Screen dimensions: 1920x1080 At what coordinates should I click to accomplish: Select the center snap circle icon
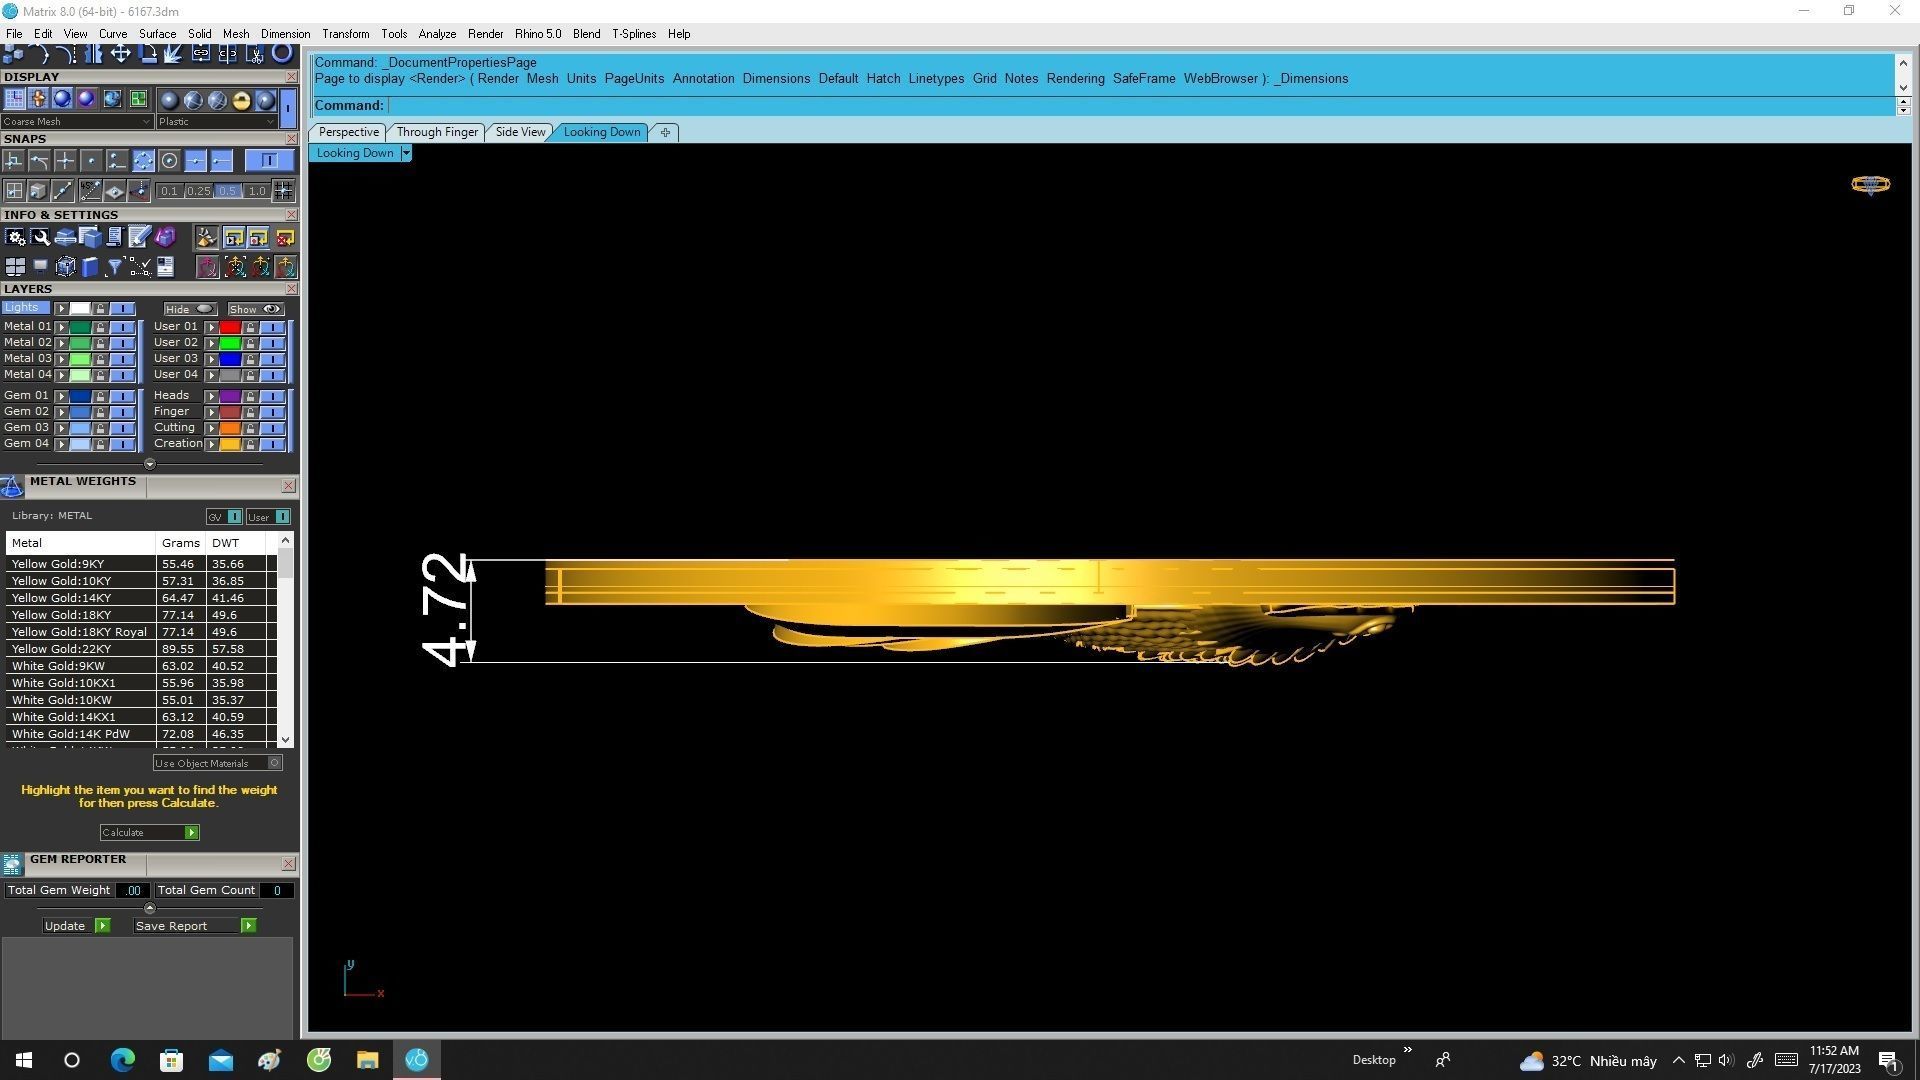tap(169, 161)
